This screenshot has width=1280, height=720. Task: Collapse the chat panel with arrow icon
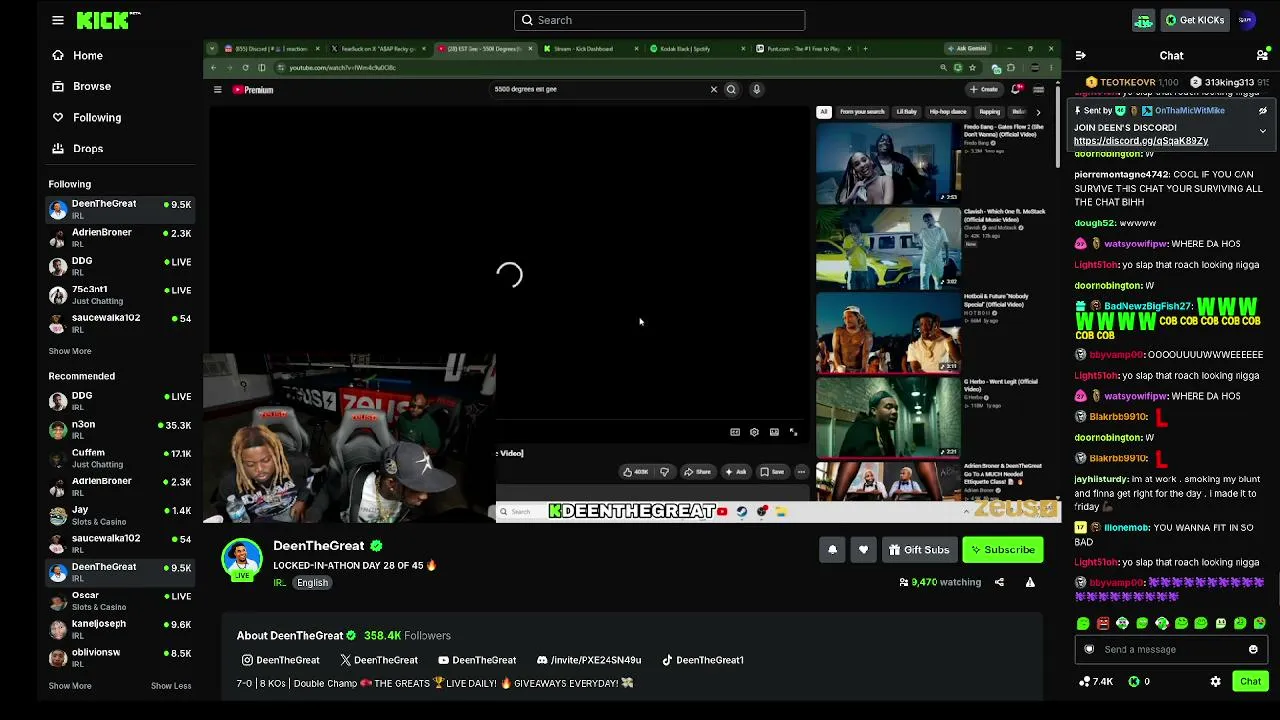click(1080, 56)
